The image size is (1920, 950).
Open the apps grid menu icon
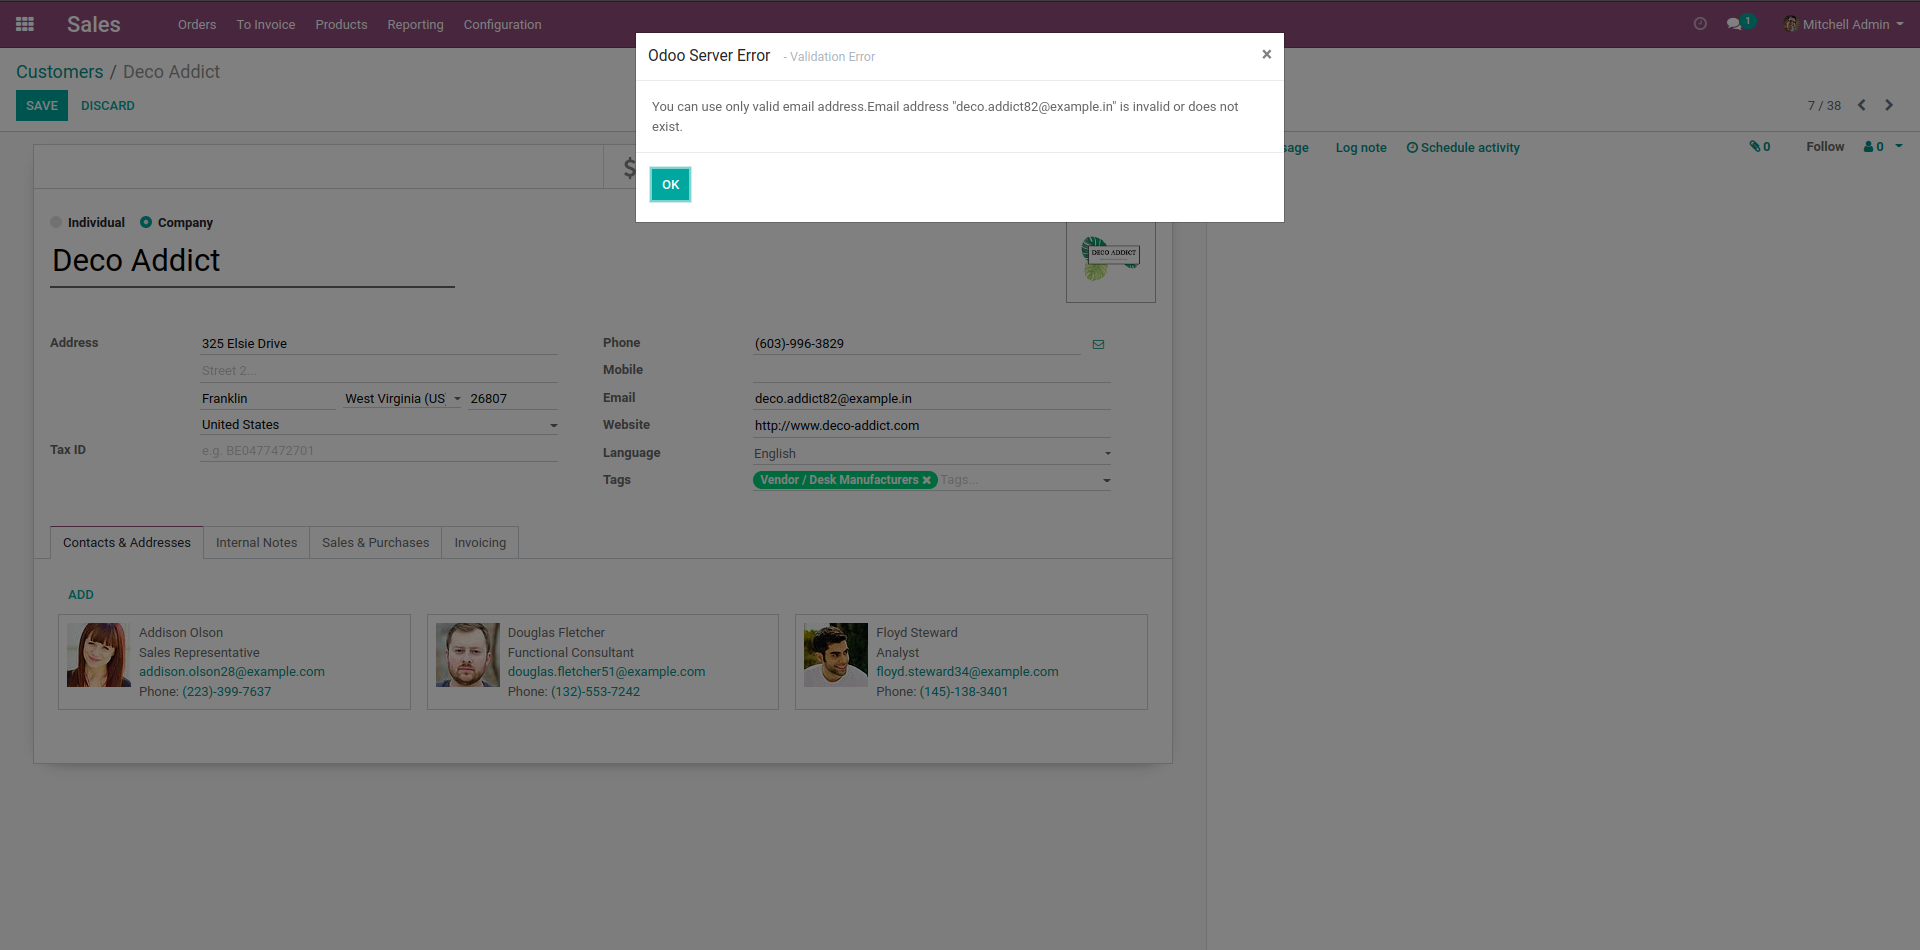click(x=25, y=24)
